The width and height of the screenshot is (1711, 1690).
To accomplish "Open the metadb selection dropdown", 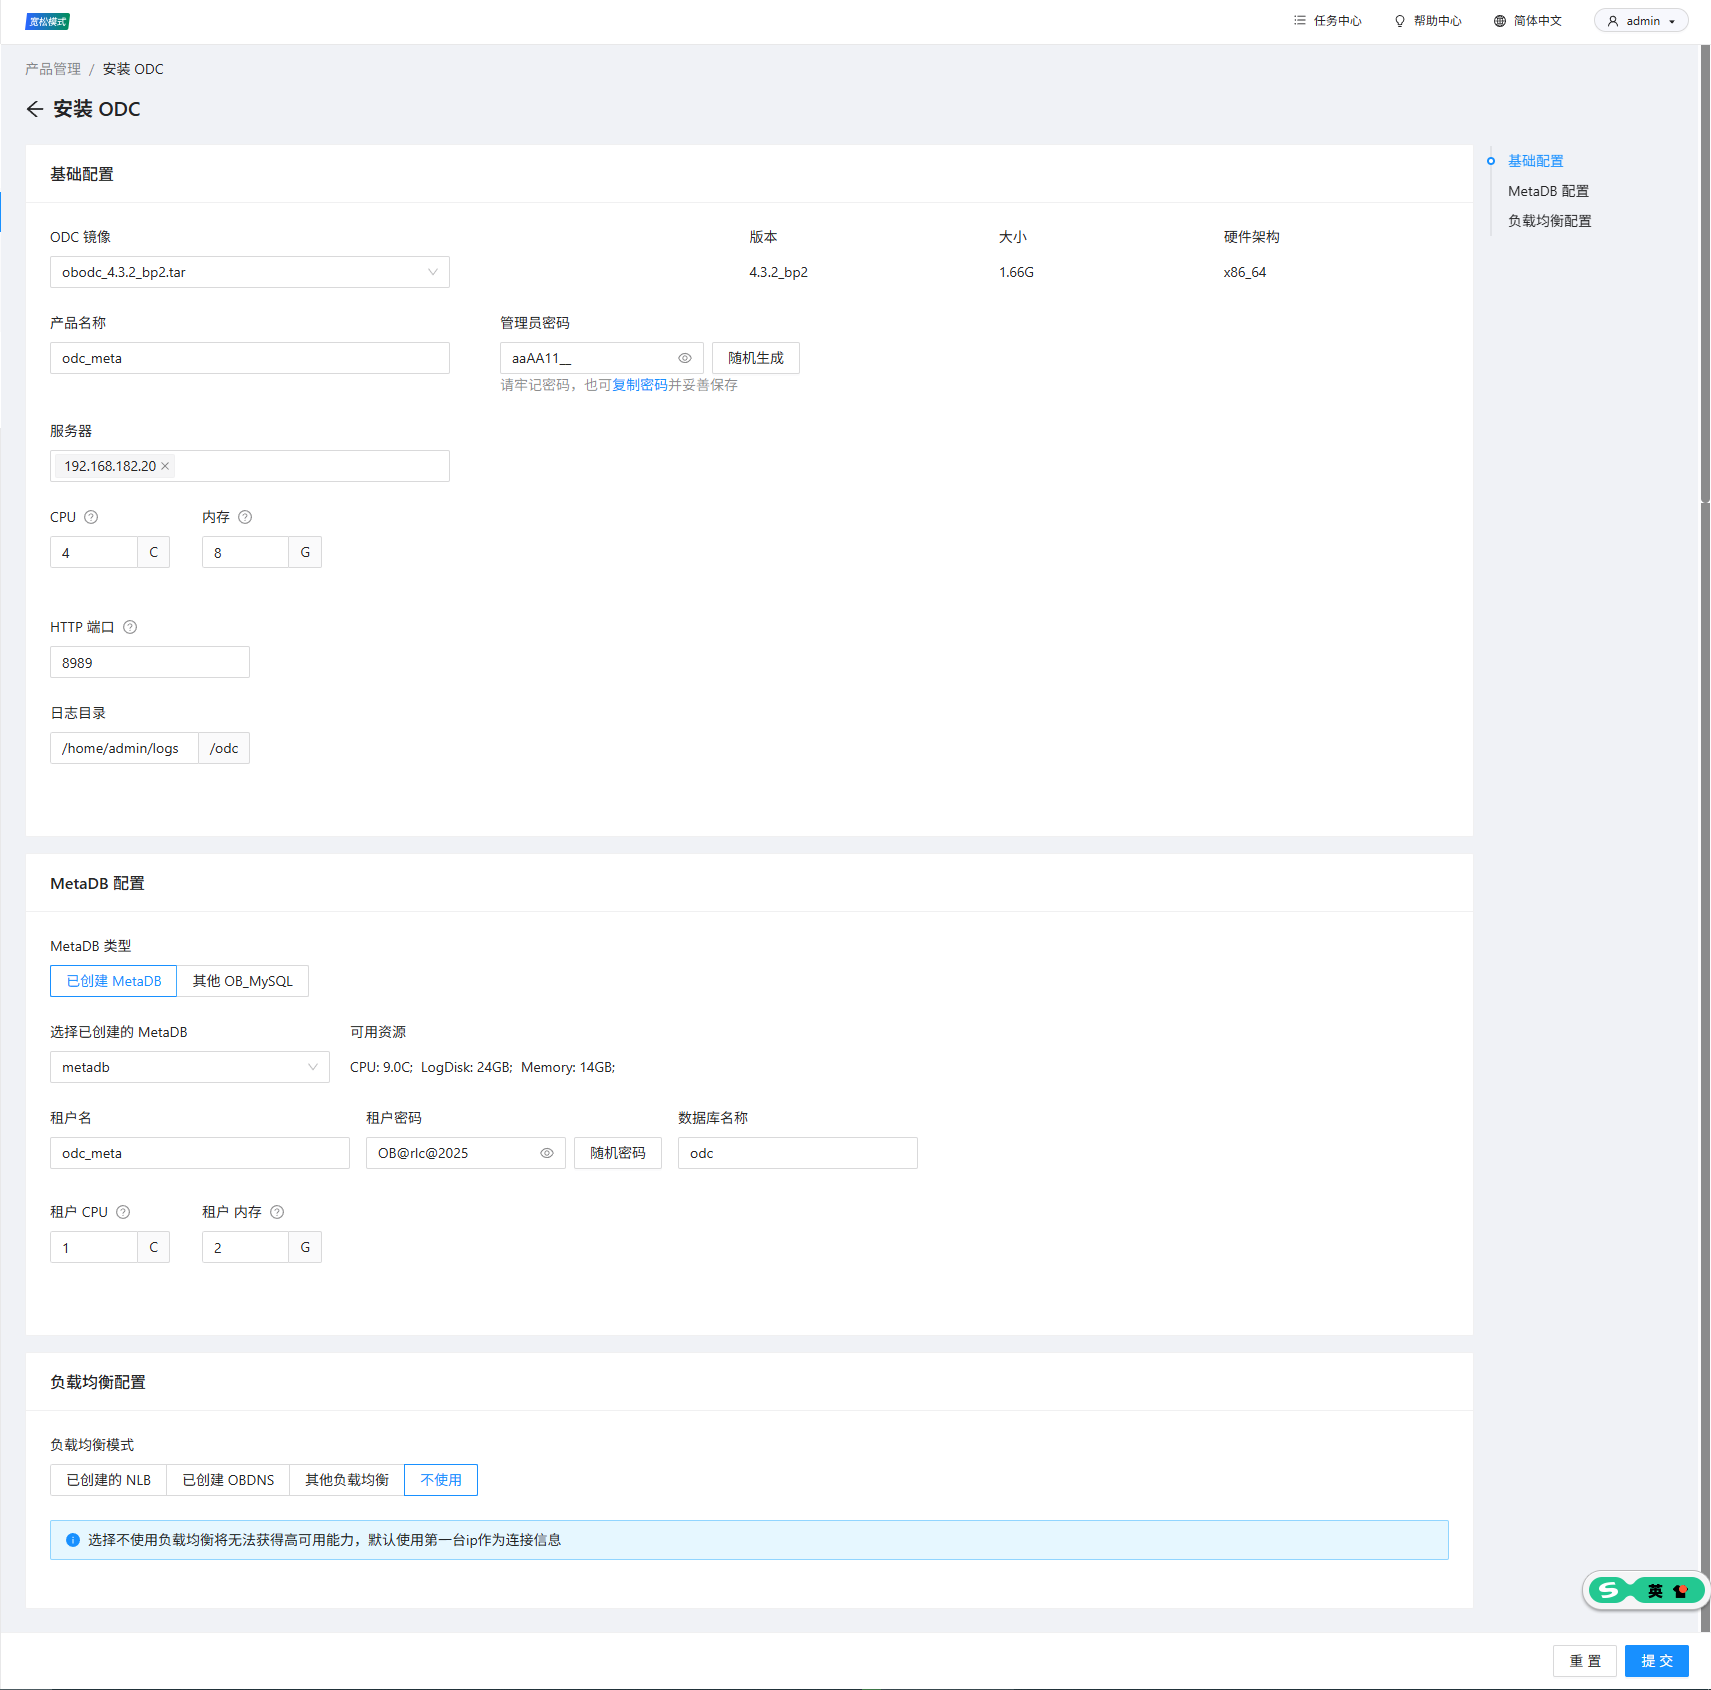I will [190, 1067].
